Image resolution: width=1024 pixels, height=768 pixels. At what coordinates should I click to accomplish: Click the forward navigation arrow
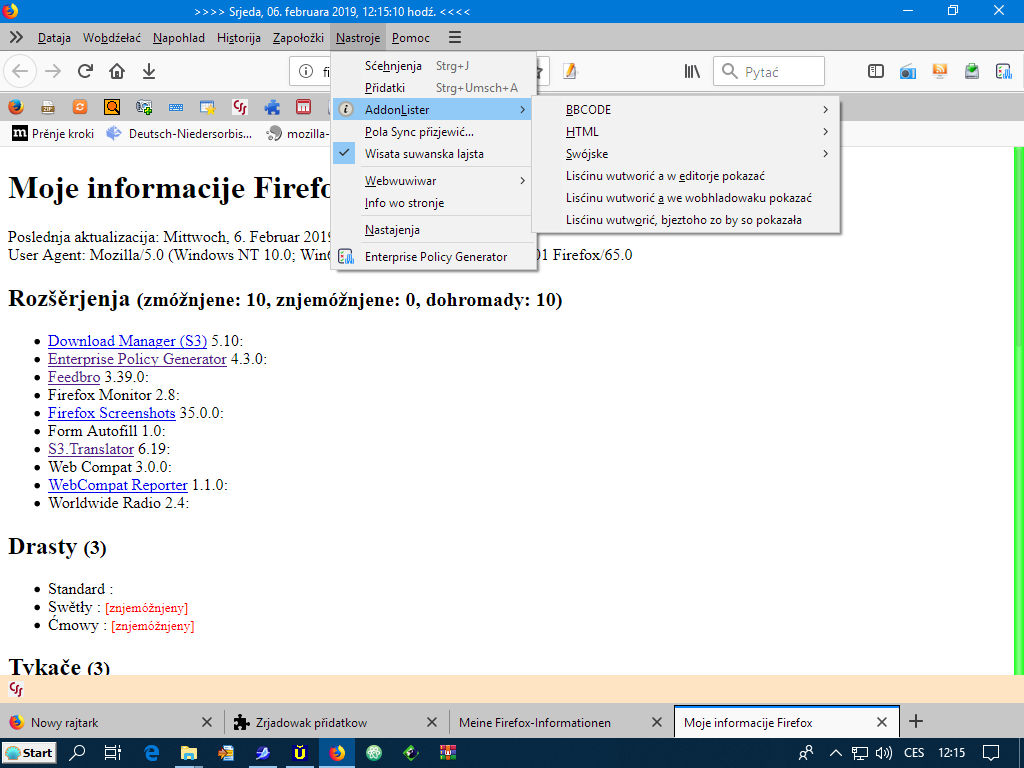(x=53, y=71)
